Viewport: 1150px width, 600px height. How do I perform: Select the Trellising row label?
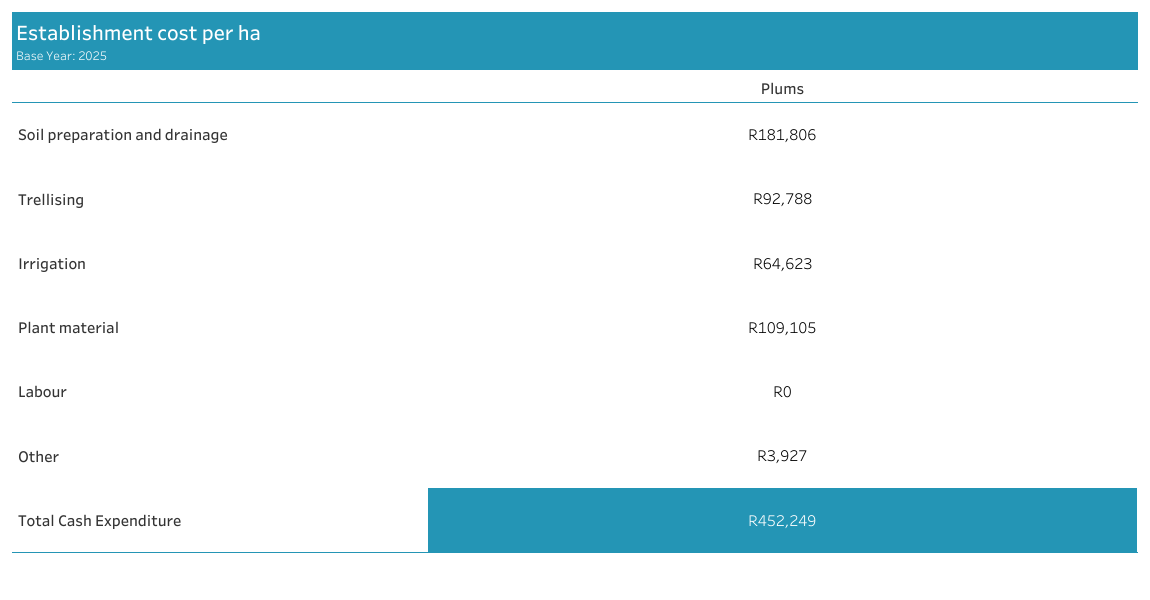point(51,200)
